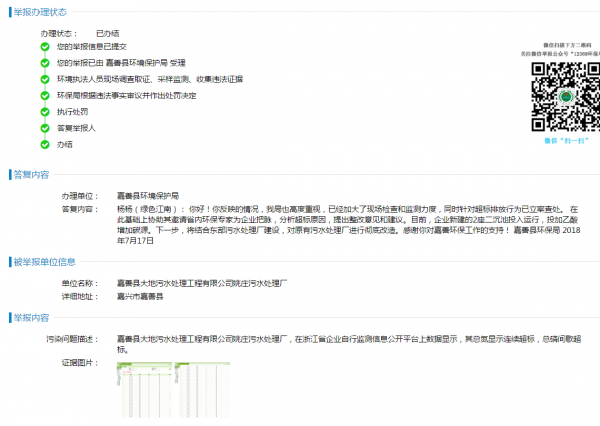This screenshot has width=600, height=426.
Task: Click the pollution description paragraph text
Action: click(349, 344)
